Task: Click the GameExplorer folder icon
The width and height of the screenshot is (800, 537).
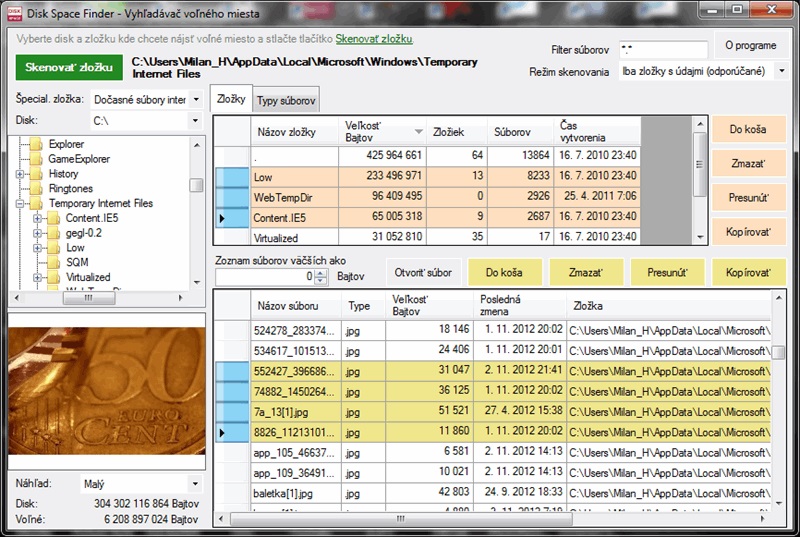Action: click(36, 159)
